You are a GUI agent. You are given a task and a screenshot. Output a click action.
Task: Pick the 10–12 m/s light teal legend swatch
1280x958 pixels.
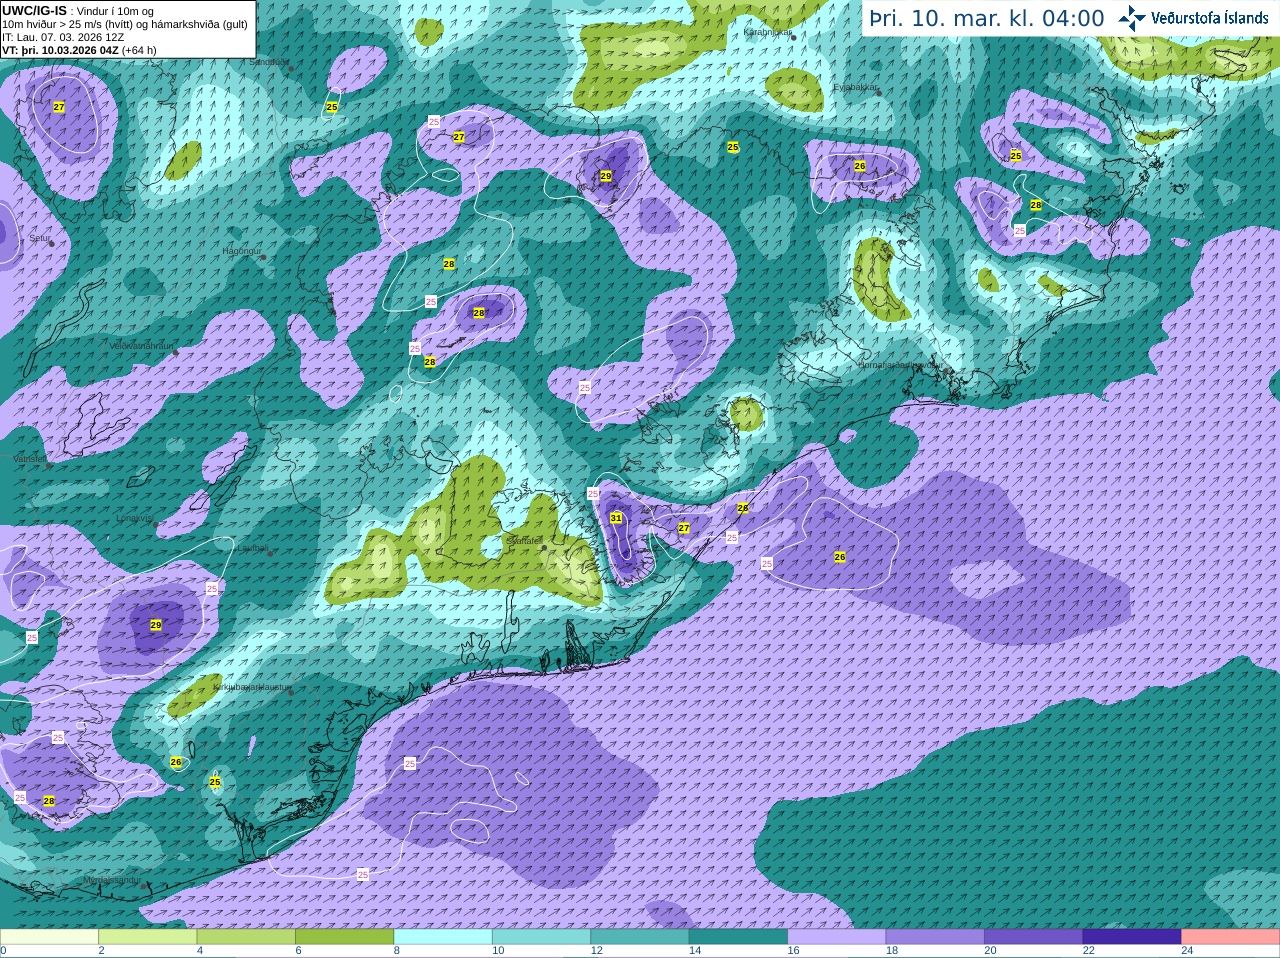coord(541,937)
